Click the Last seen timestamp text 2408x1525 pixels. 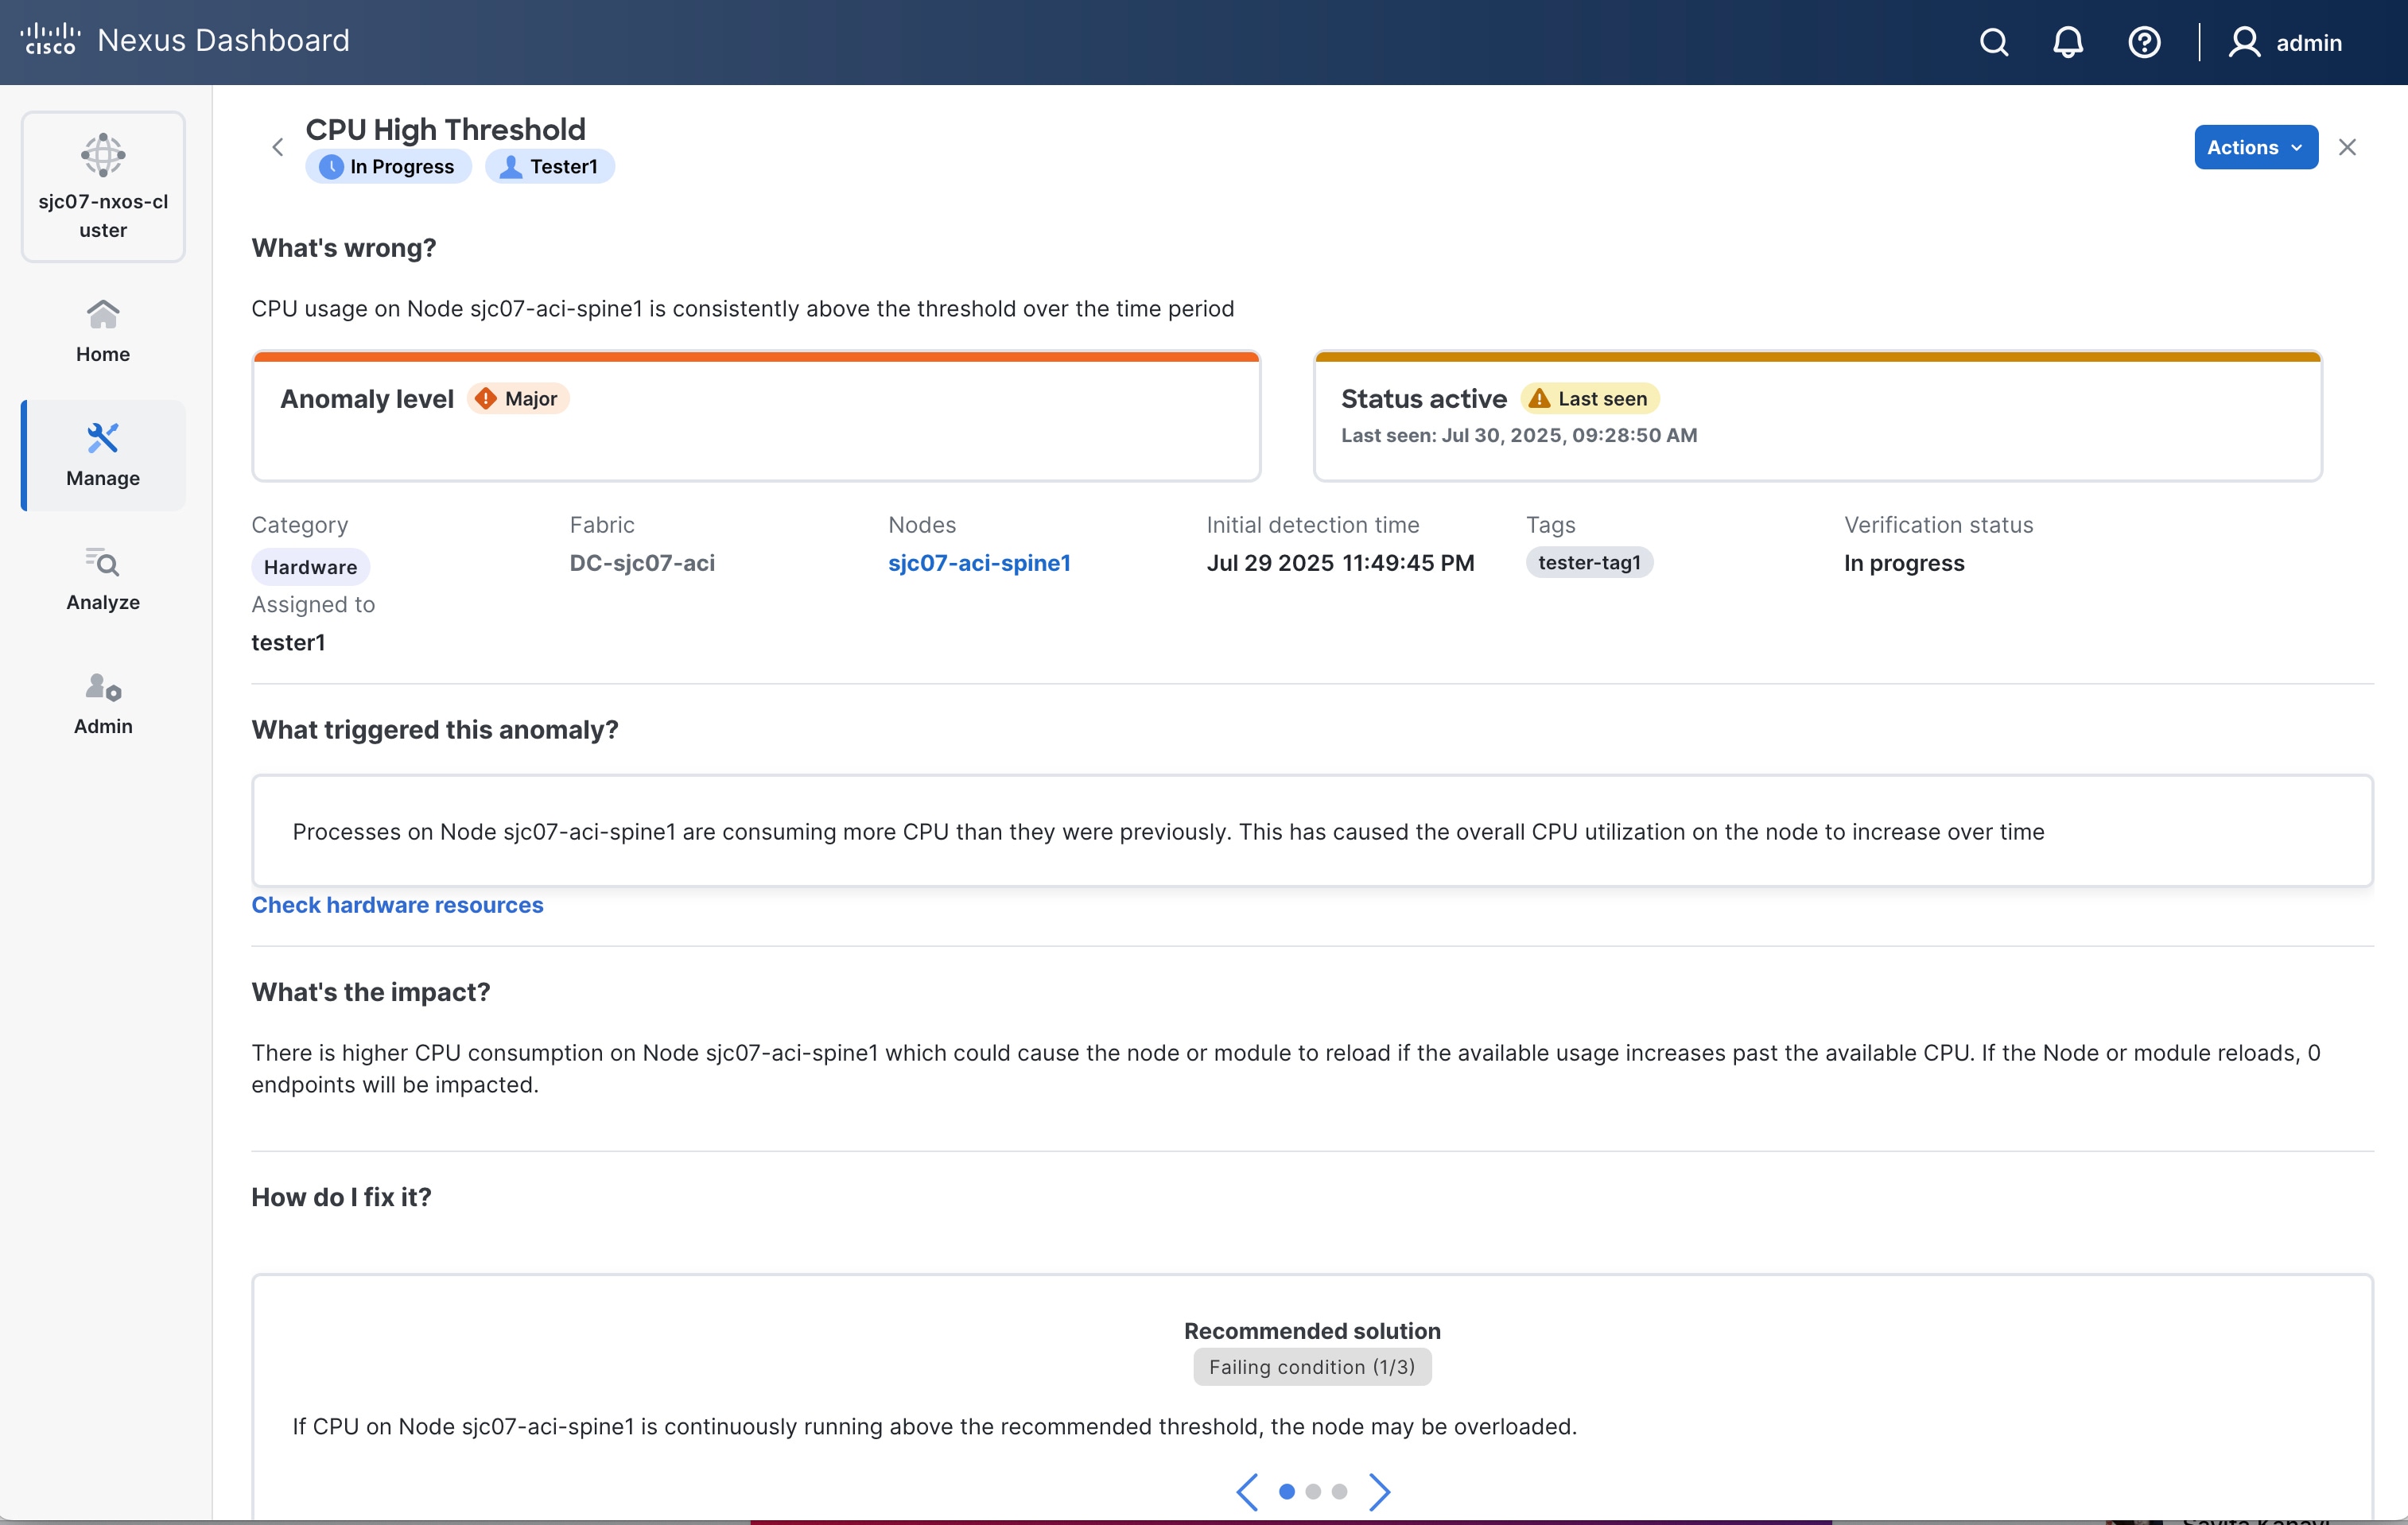[1519, 435]
